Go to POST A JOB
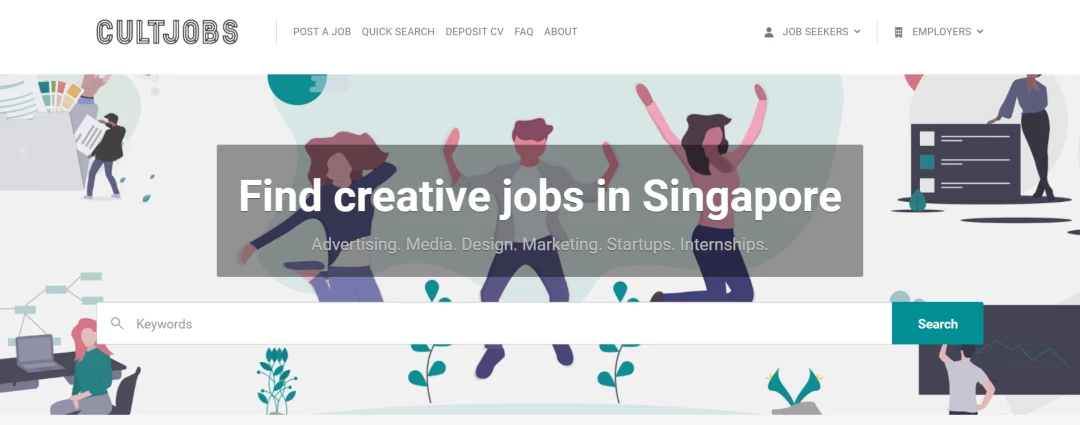This screenshot has width=1080, height=425. (322, 32)
